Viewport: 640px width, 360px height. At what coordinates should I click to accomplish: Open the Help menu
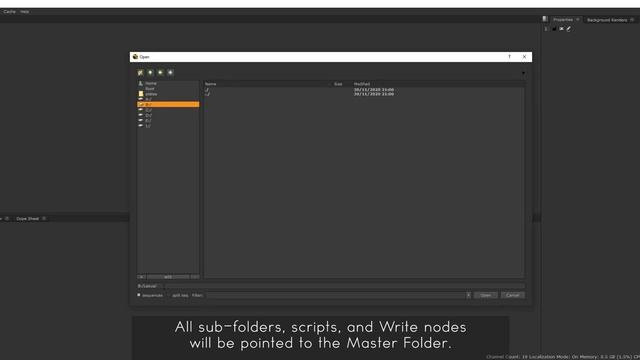point(24,11)
